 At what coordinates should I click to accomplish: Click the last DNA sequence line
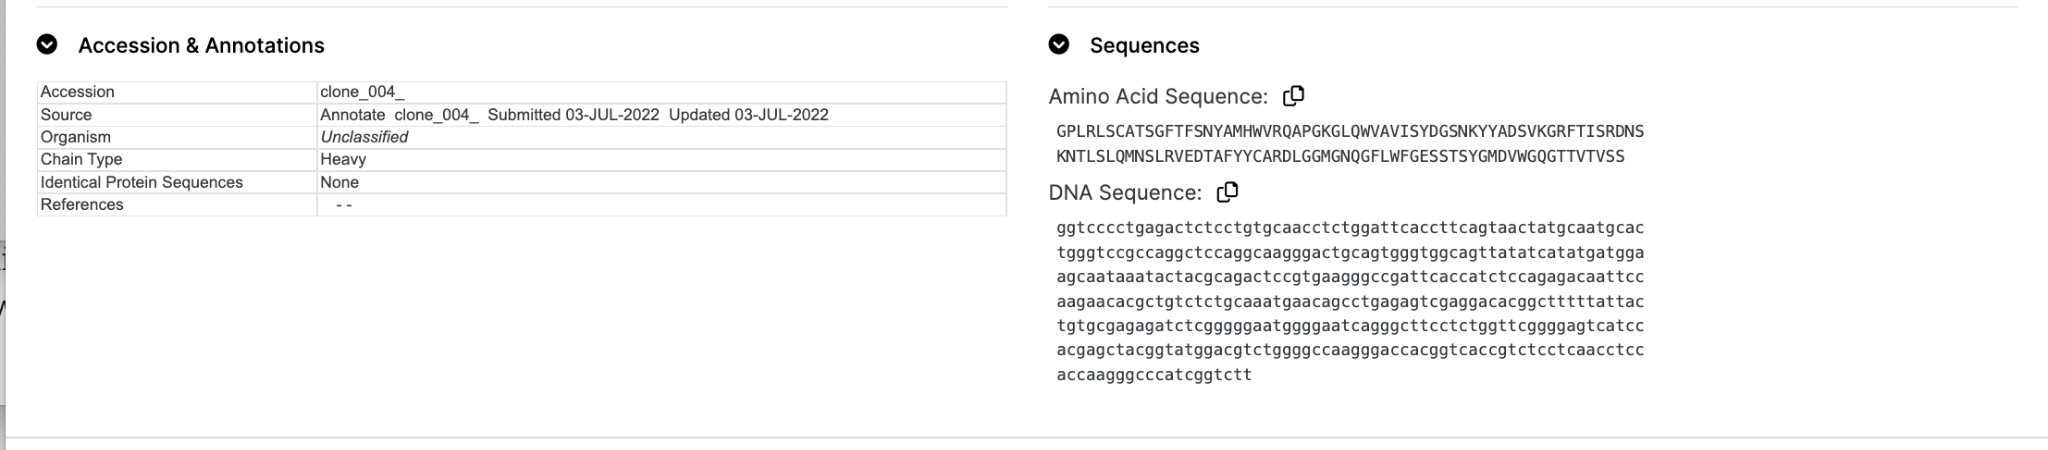click(1154, 375)
